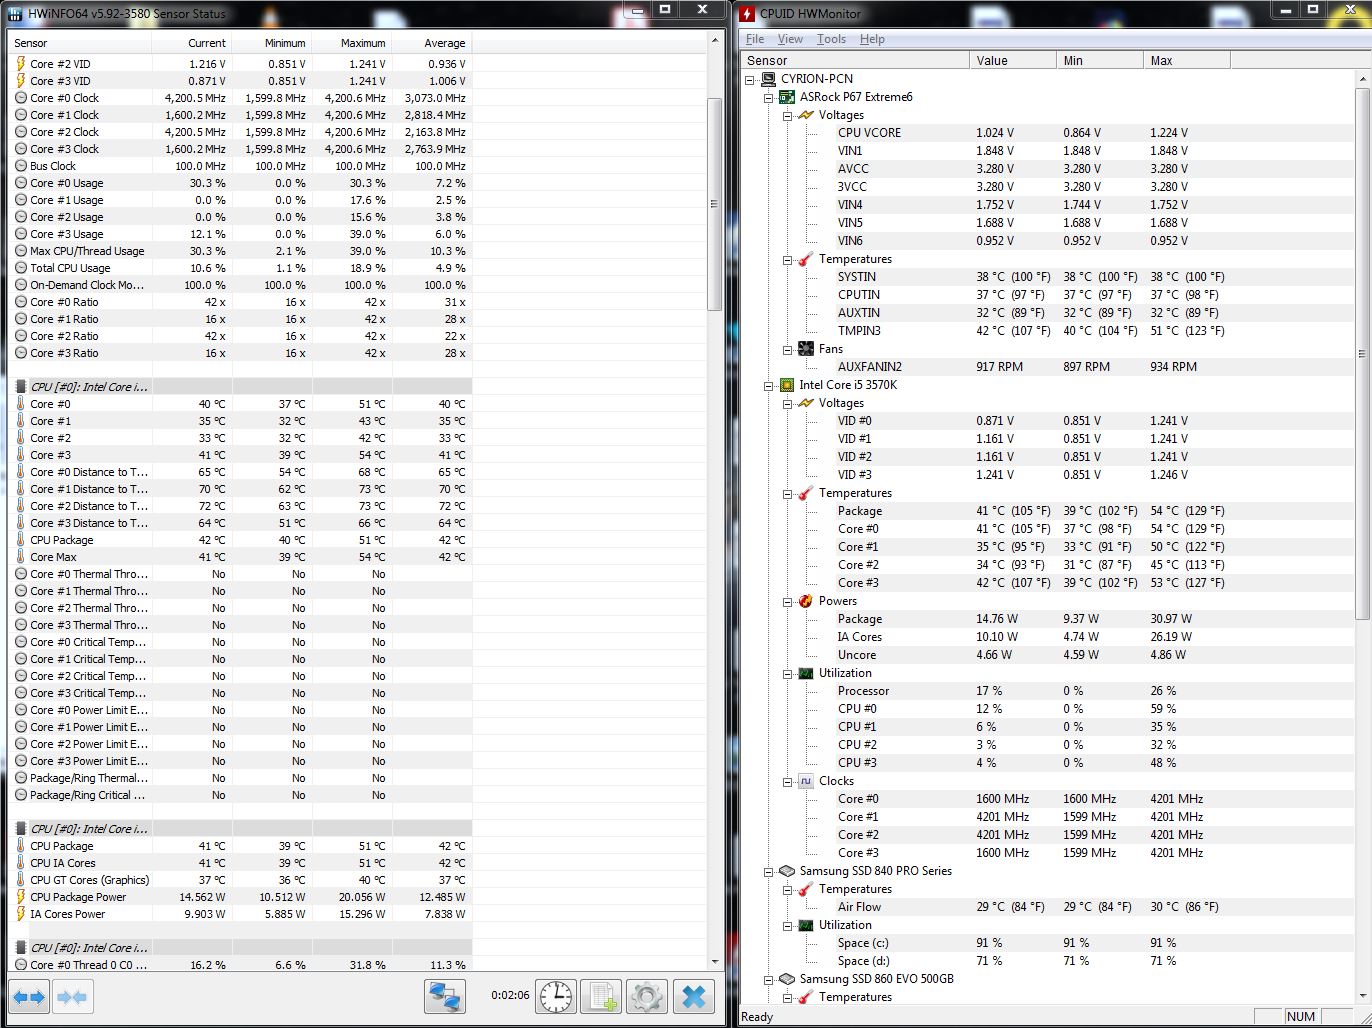
Task: Click the motherboard icon beside ASRock P67 Extreme6
Action: [x=787, y=97]
